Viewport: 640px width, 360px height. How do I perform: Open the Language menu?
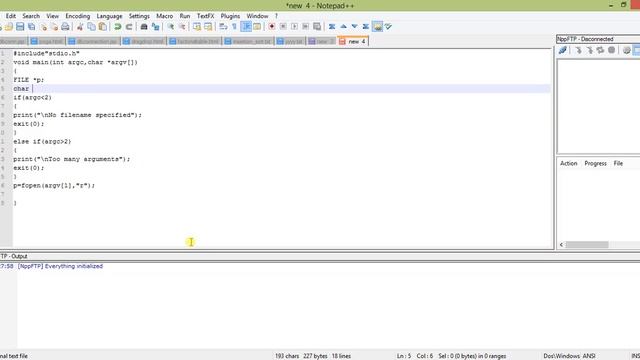[109, 16]
